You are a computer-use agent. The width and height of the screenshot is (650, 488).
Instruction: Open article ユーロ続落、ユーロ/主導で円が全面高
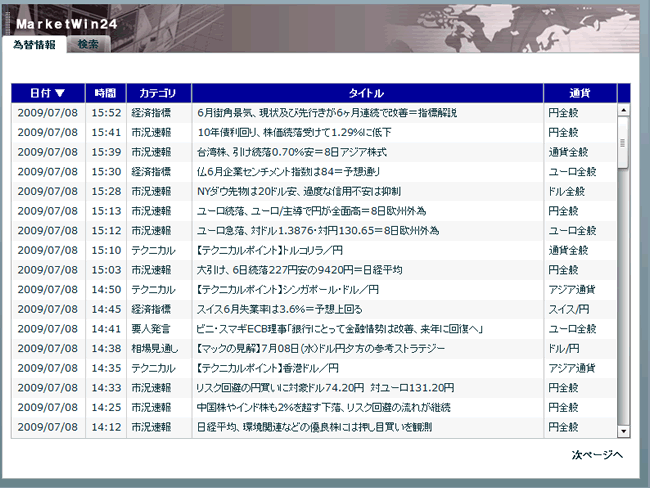click(x=311, y=211)
